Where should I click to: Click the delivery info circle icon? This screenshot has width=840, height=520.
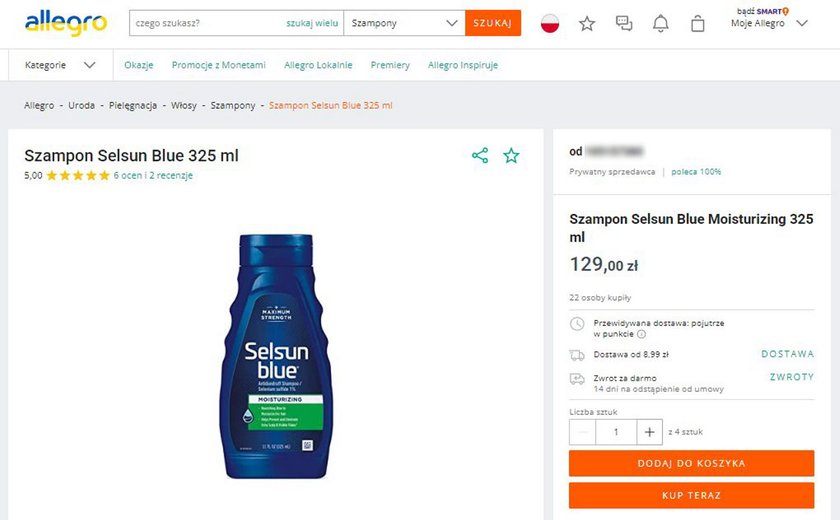[641, 334]
